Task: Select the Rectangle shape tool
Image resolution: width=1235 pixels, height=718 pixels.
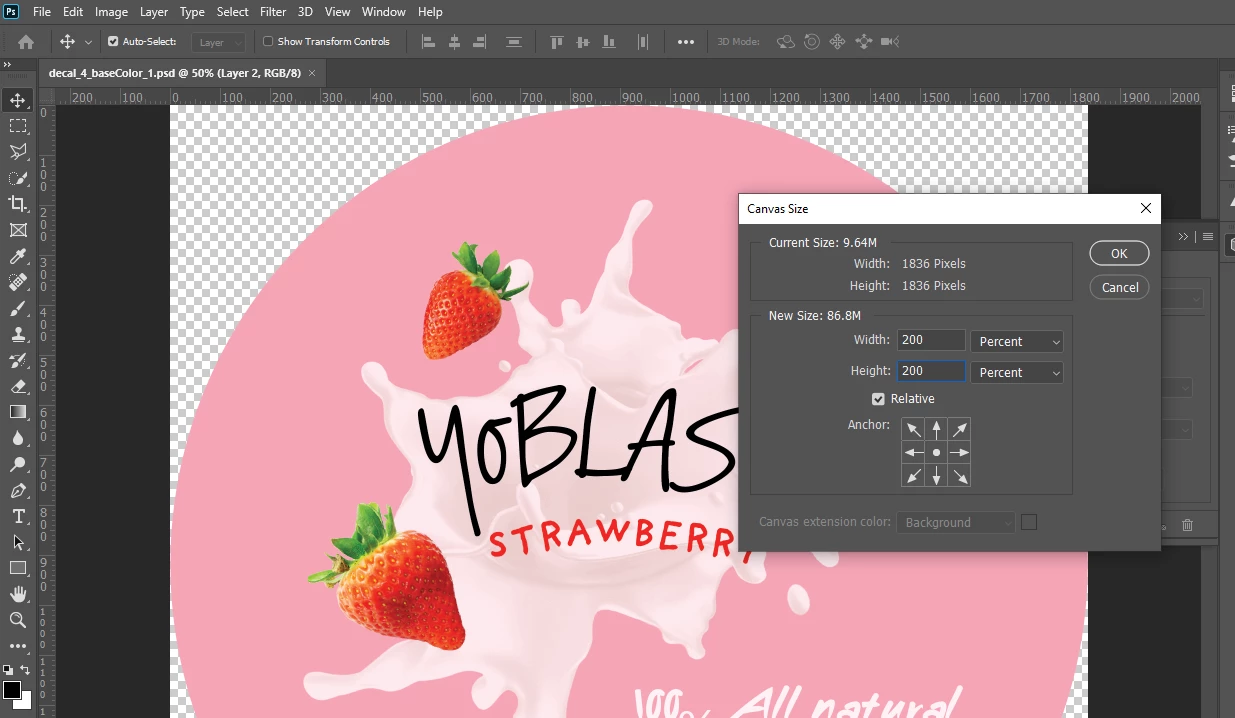Action: click(x=18, y=568)
